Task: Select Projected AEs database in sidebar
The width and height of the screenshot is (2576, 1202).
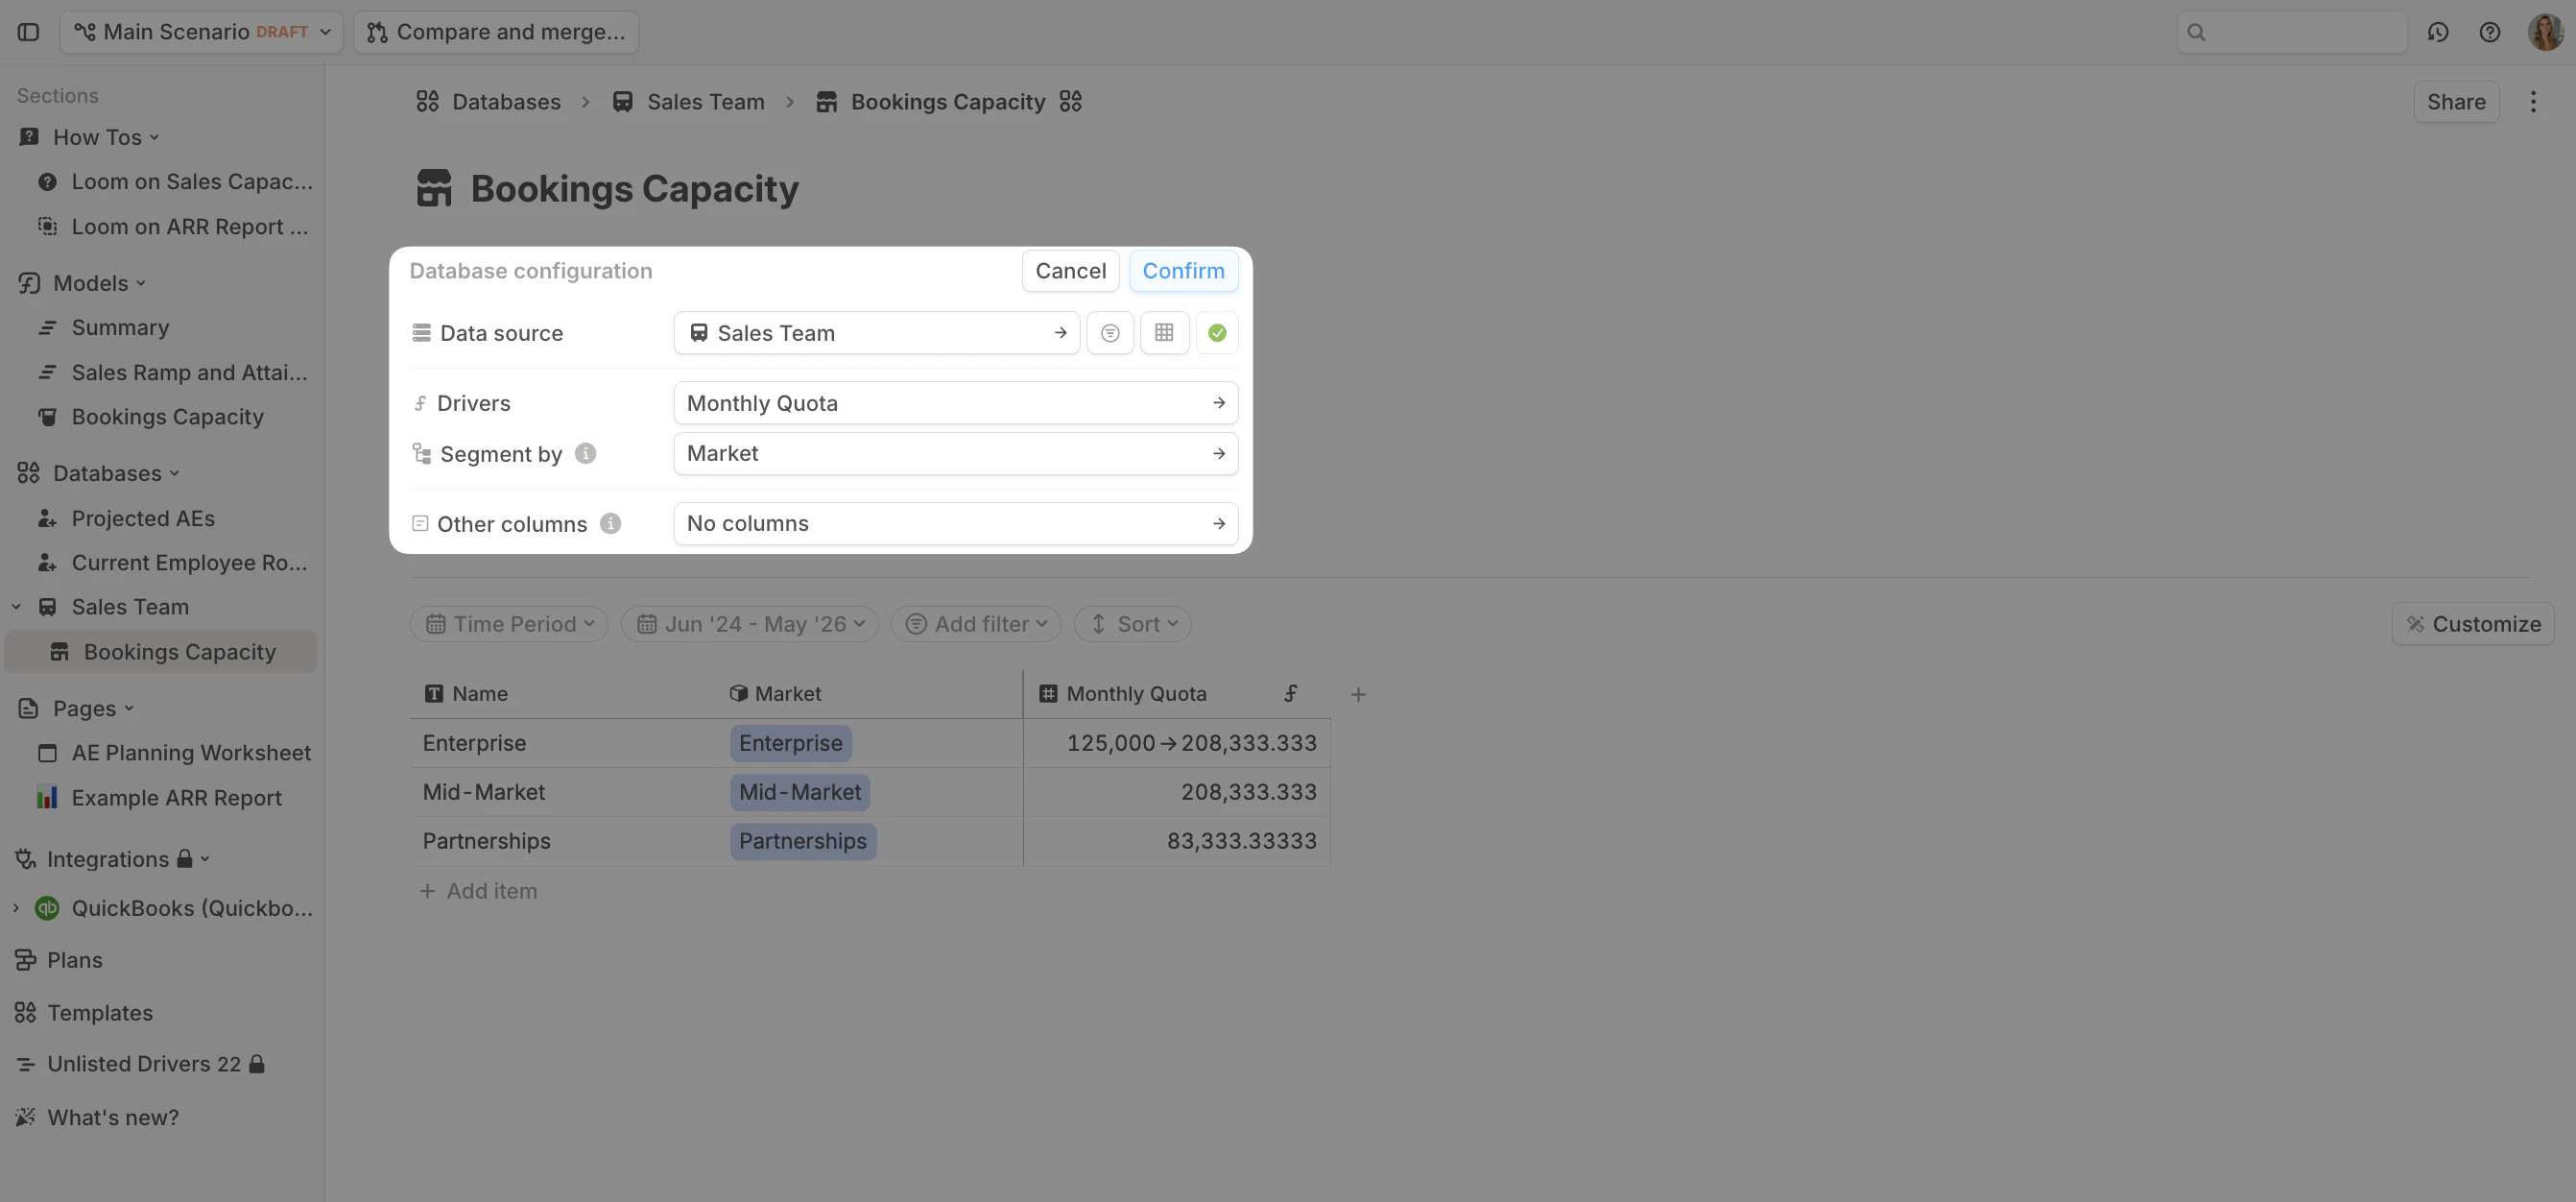Action: tap(143, 518)
